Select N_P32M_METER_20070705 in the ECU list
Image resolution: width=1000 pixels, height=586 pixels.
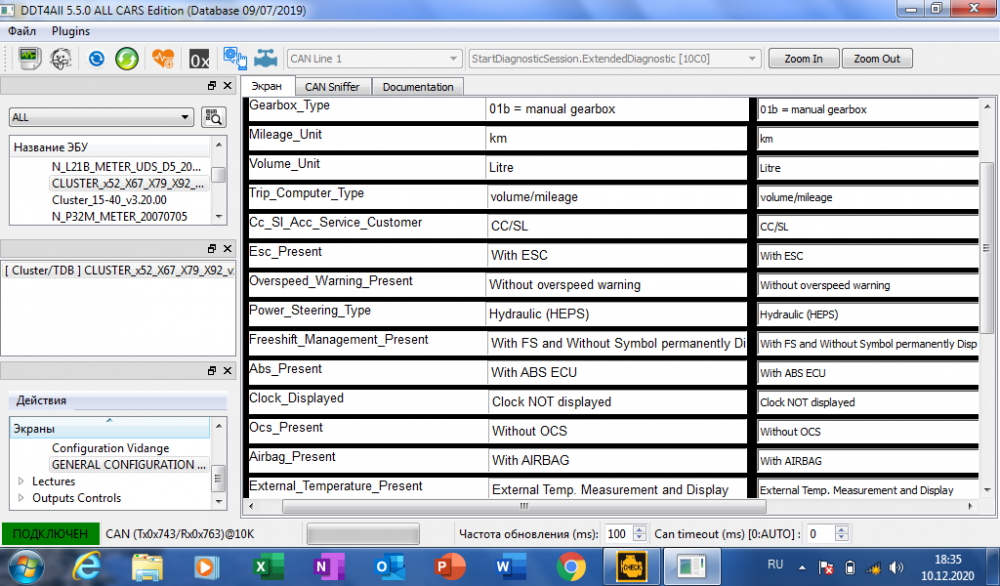click(119, 217)
